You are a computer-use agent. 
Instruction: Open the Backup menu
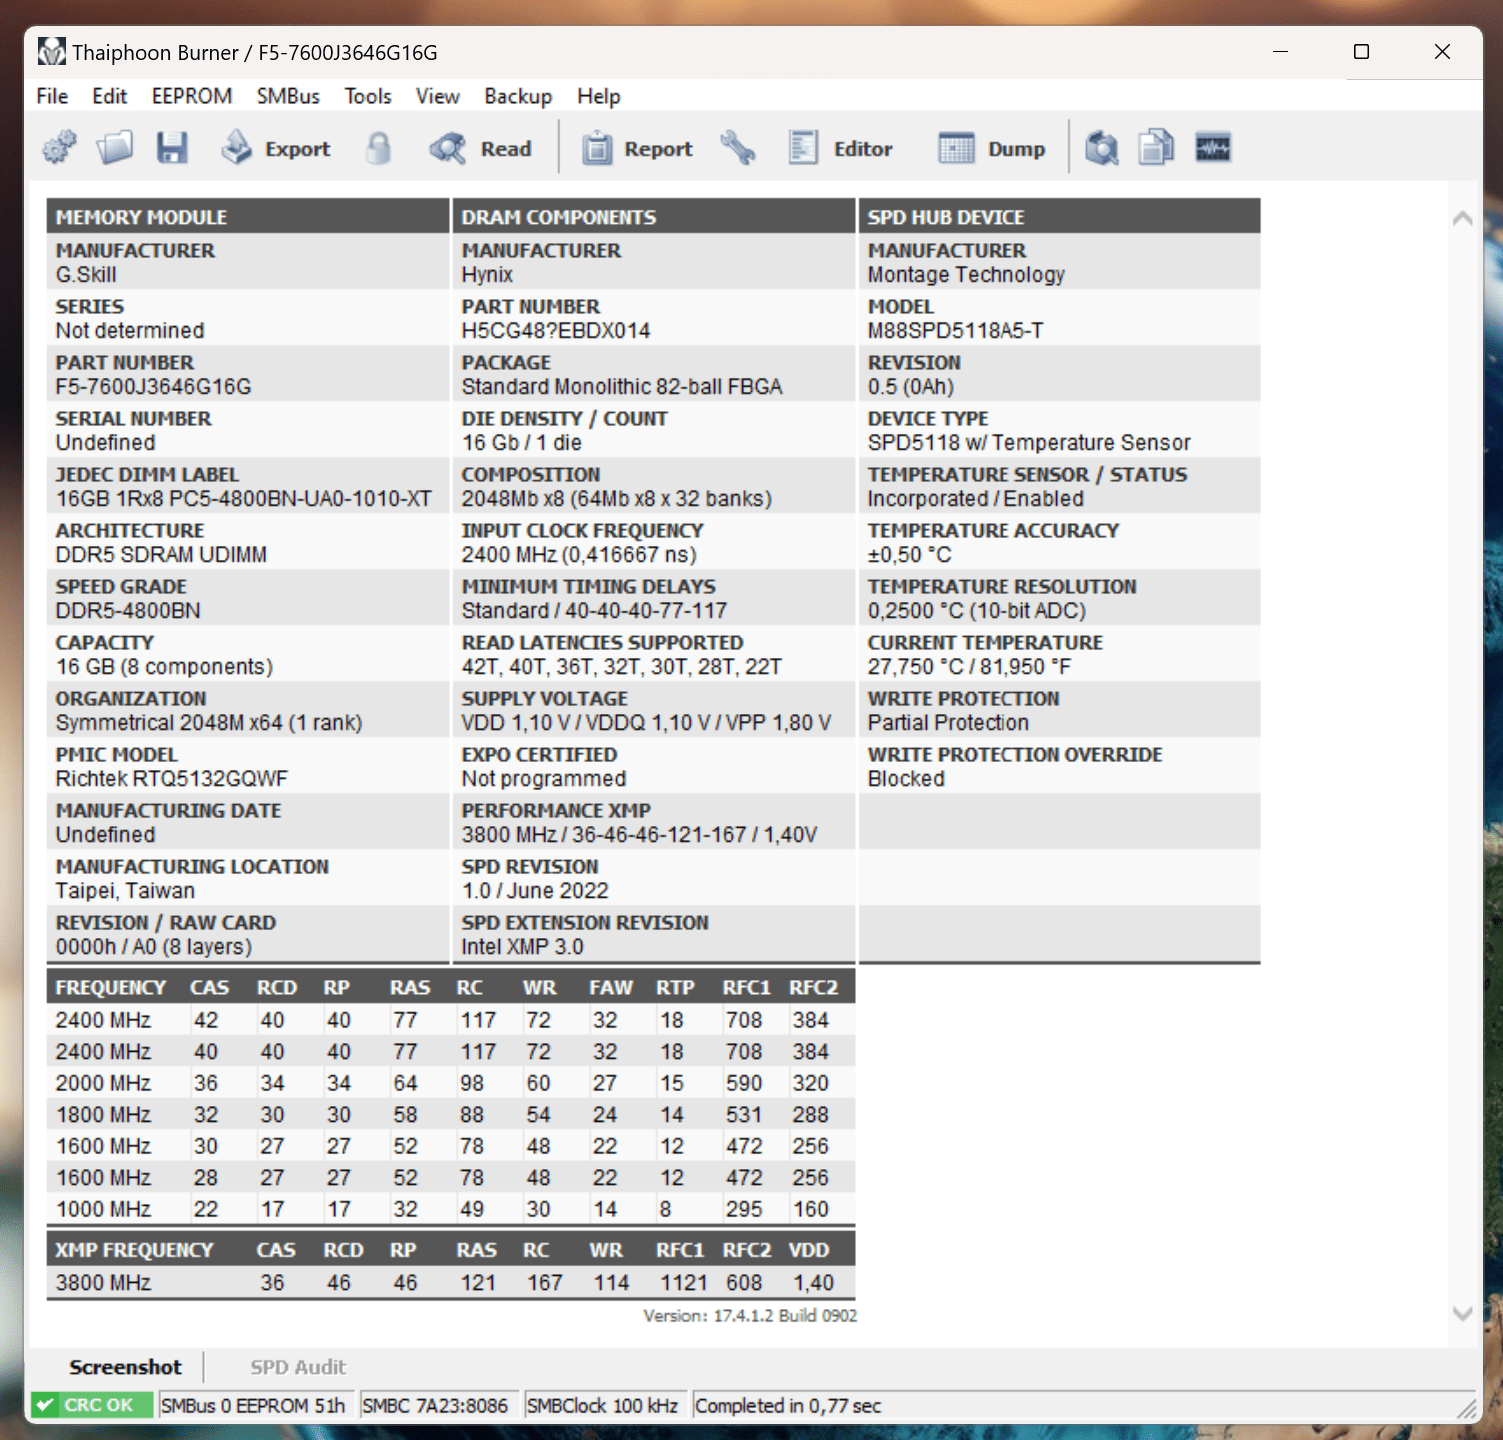518,96
